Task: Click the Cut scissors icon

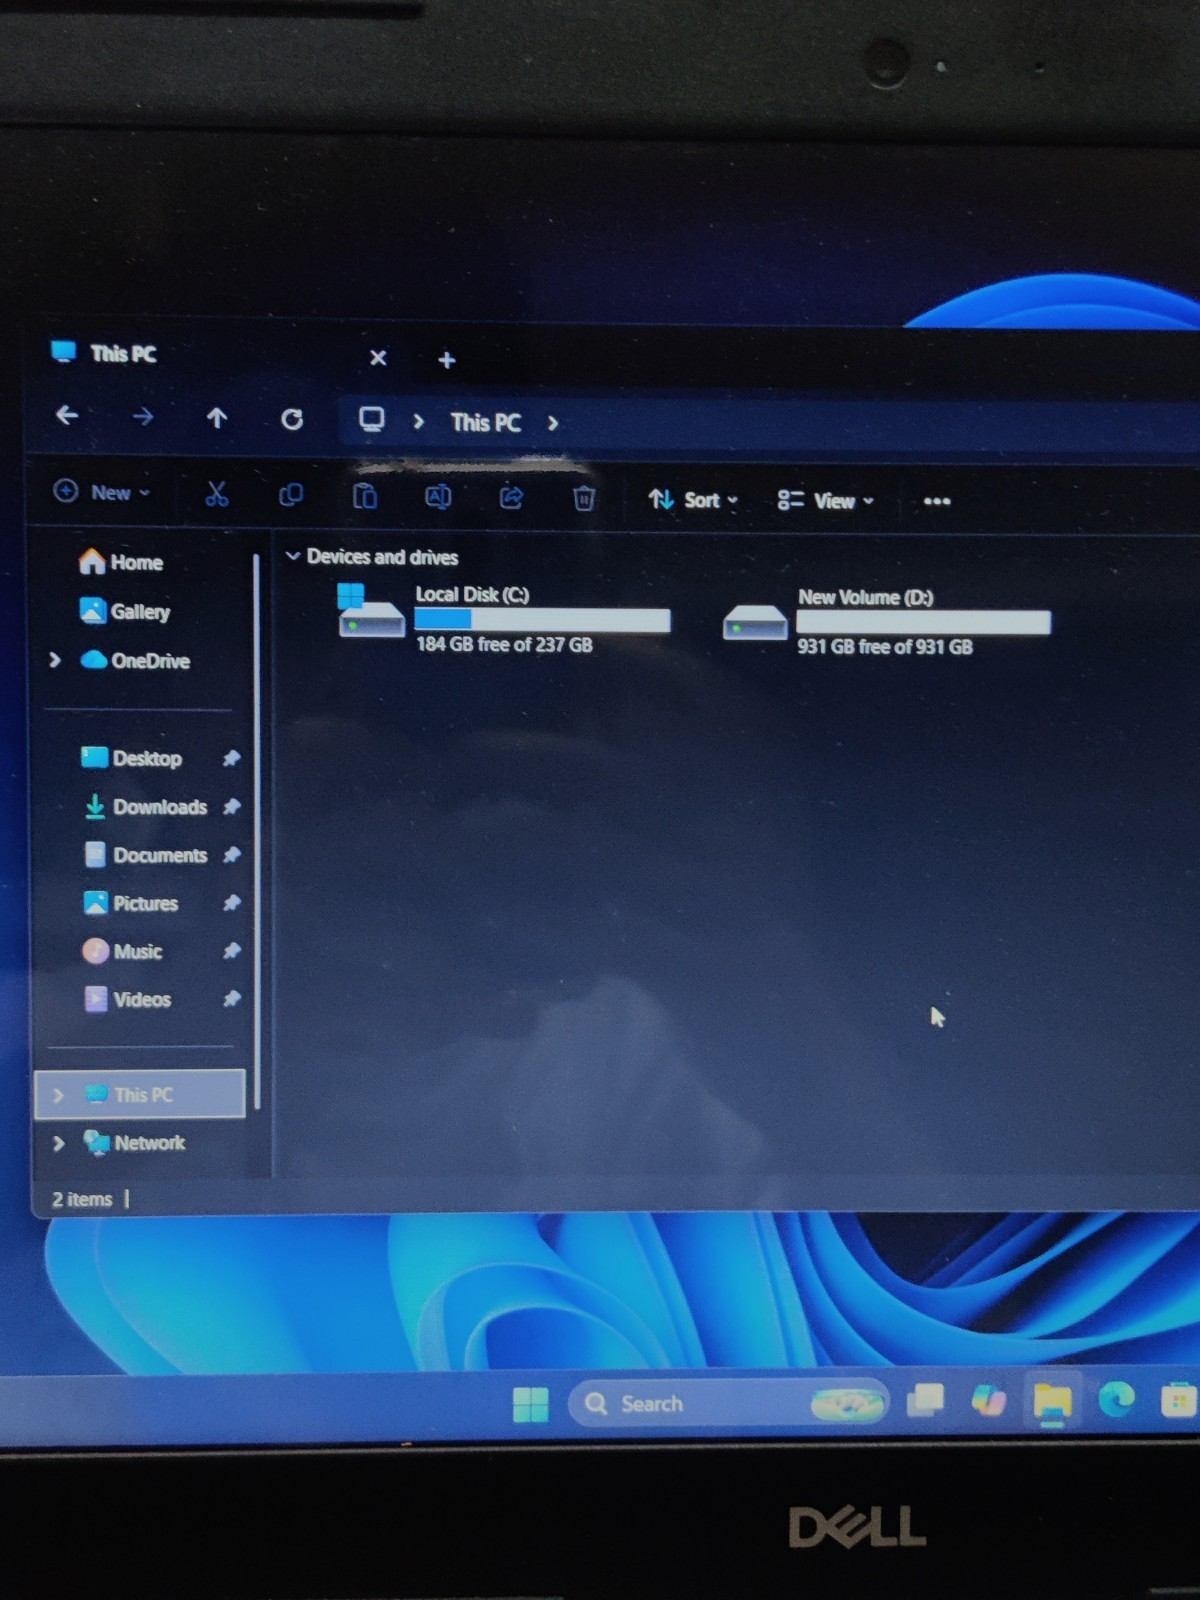Action: coord(217,494)
